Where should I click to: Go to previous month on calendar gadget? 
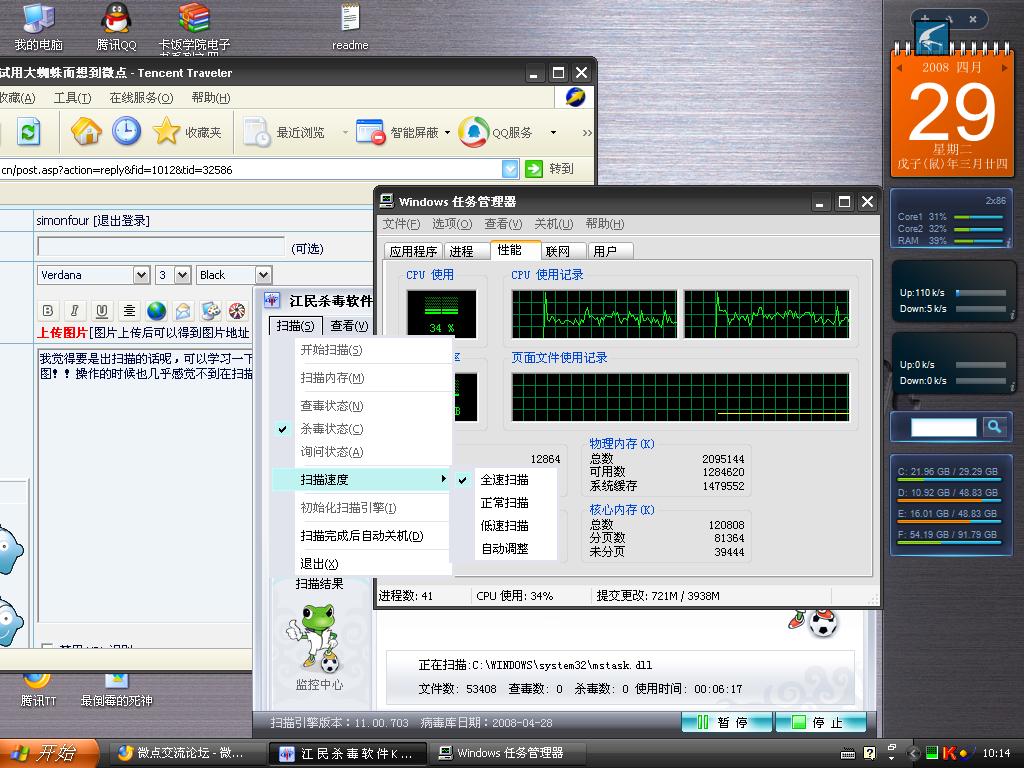(x=899, y=68)
